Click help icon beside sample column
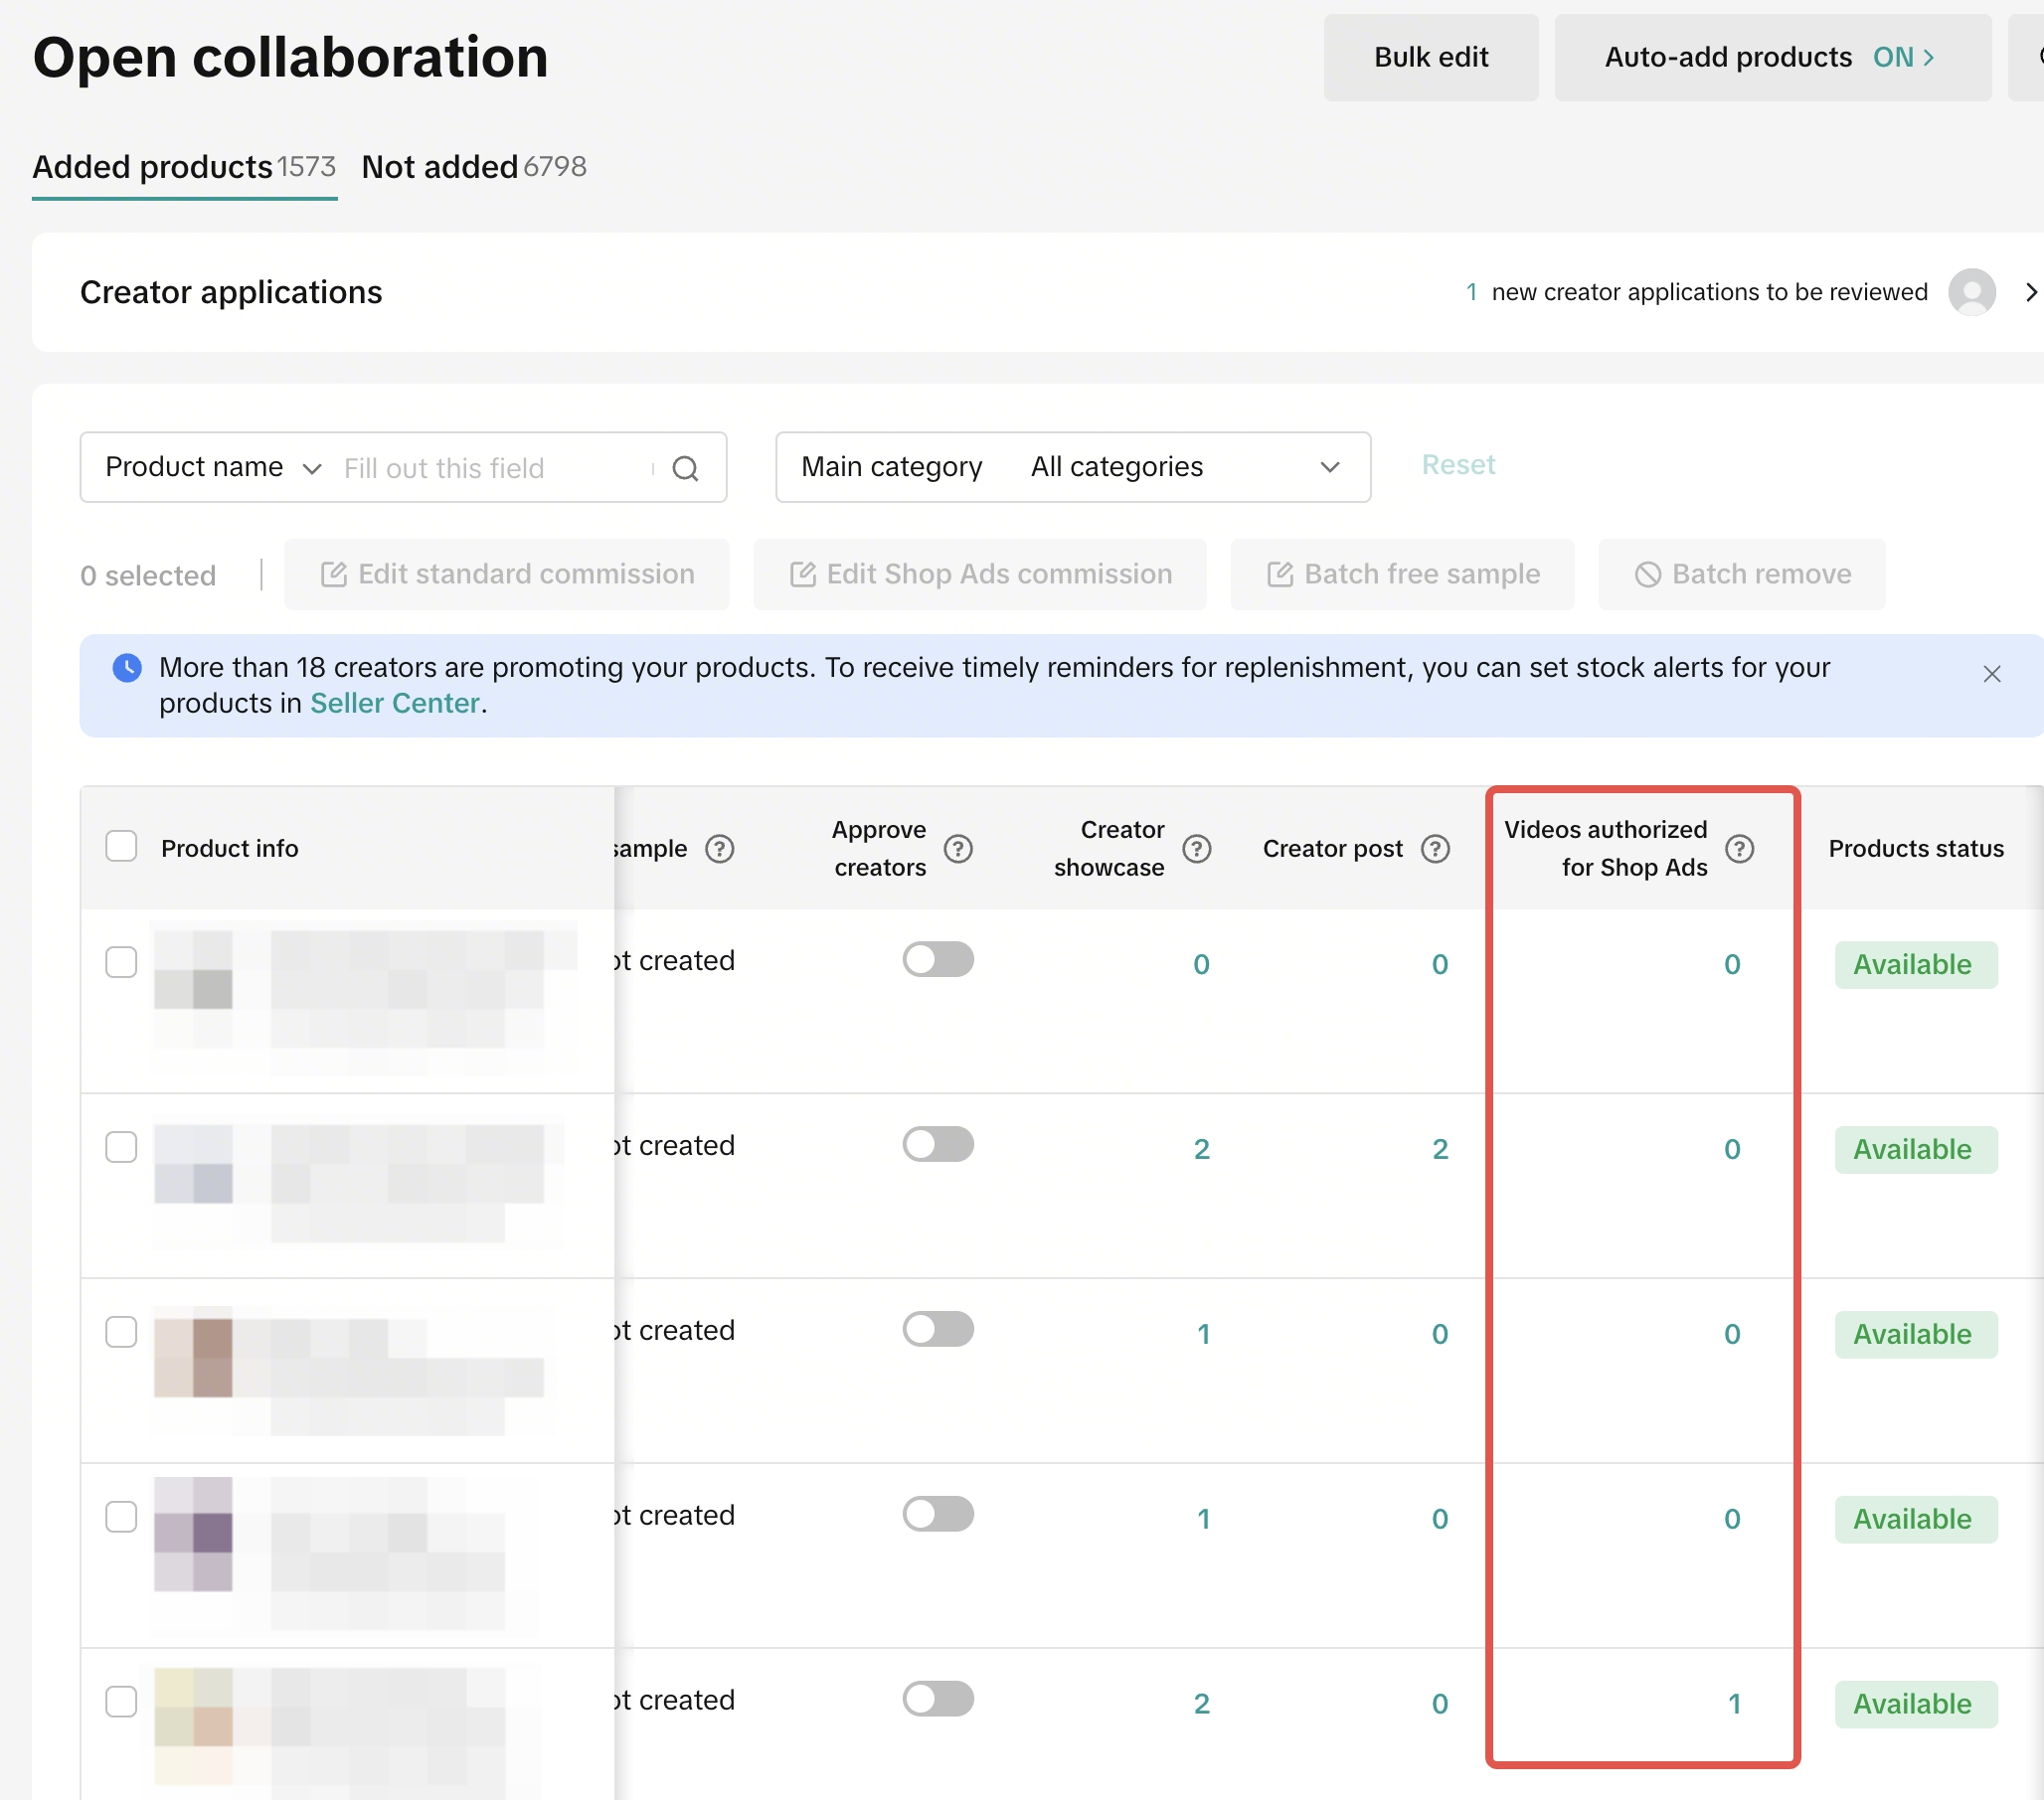The height and width of the screenshot is (1800, 2044). point(719,849)
